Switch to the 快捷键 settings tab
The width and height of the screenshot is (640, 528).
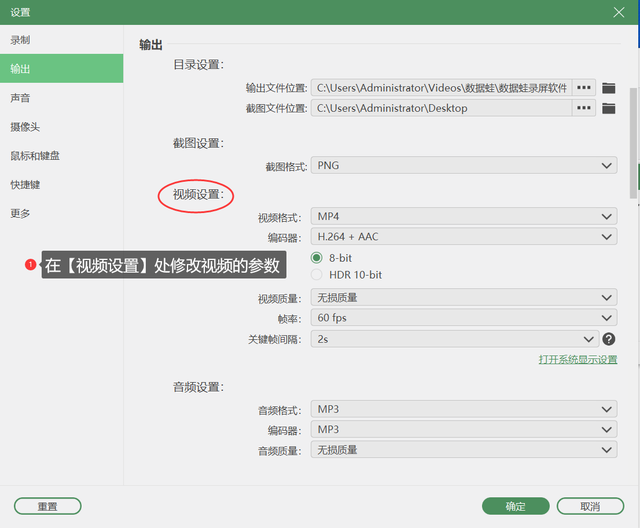(x=62, y=184)
